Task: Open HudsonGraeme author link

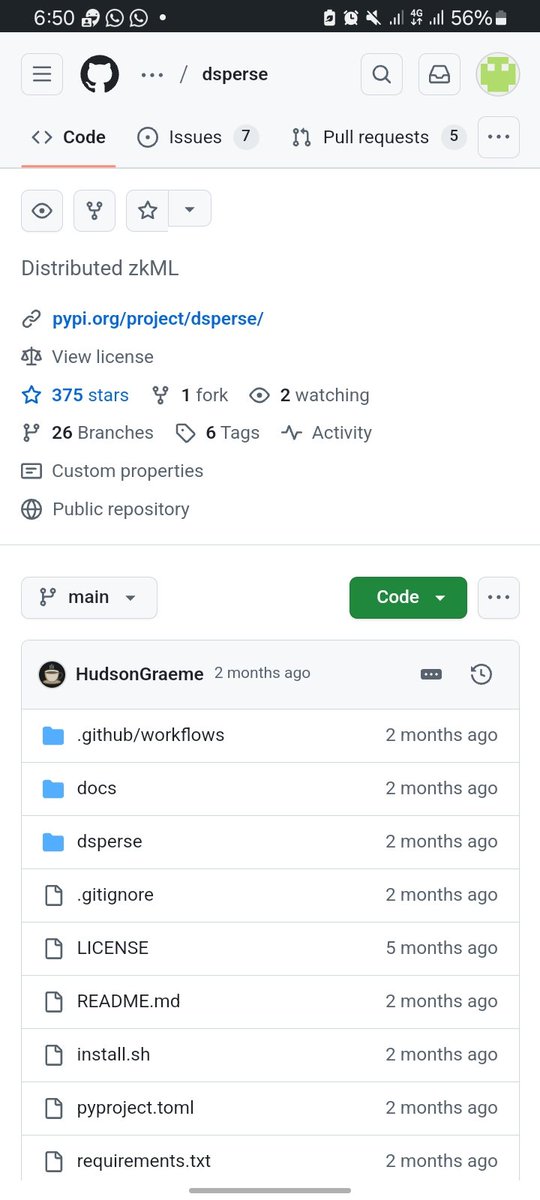Action: (140, 674)
